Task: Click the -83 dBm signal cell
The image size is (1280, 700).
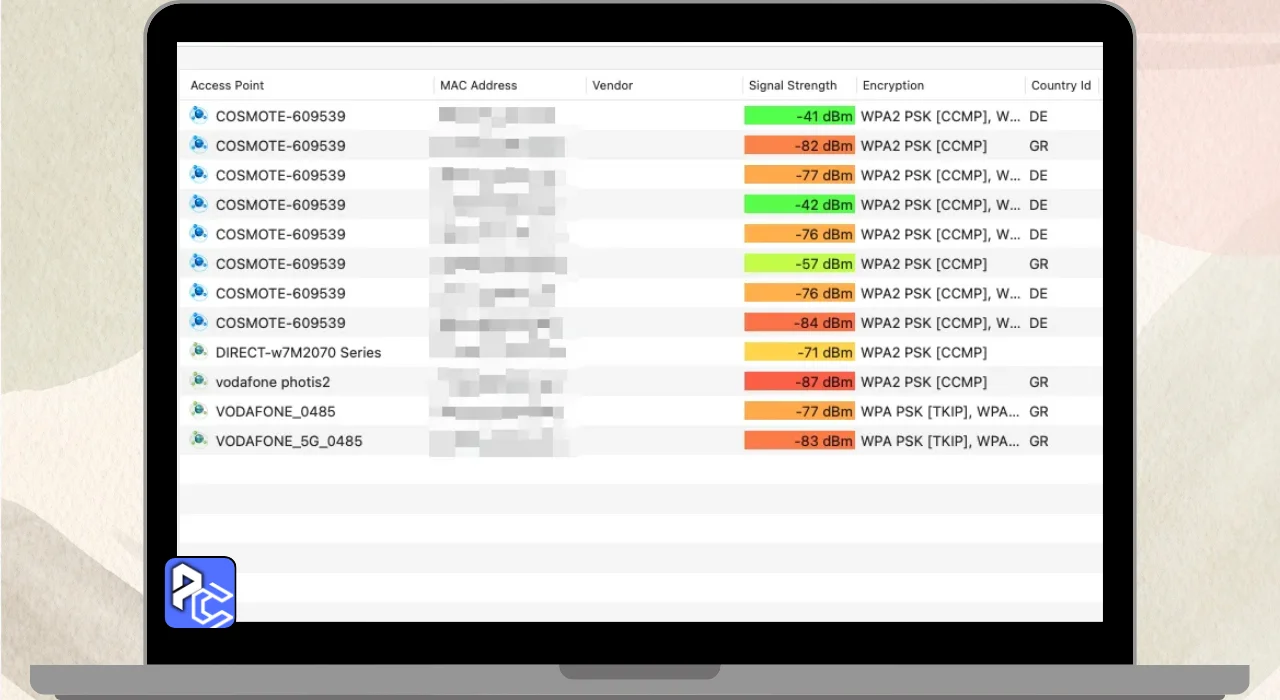Action: (799, 440)
